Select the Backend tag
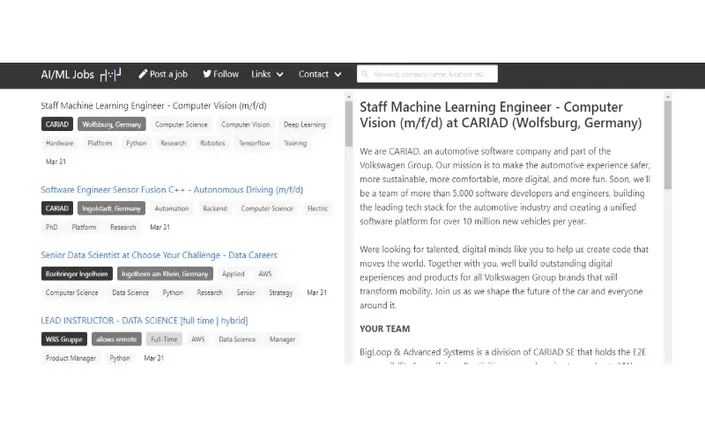The image size is (705, 427). tap(215, 209)
